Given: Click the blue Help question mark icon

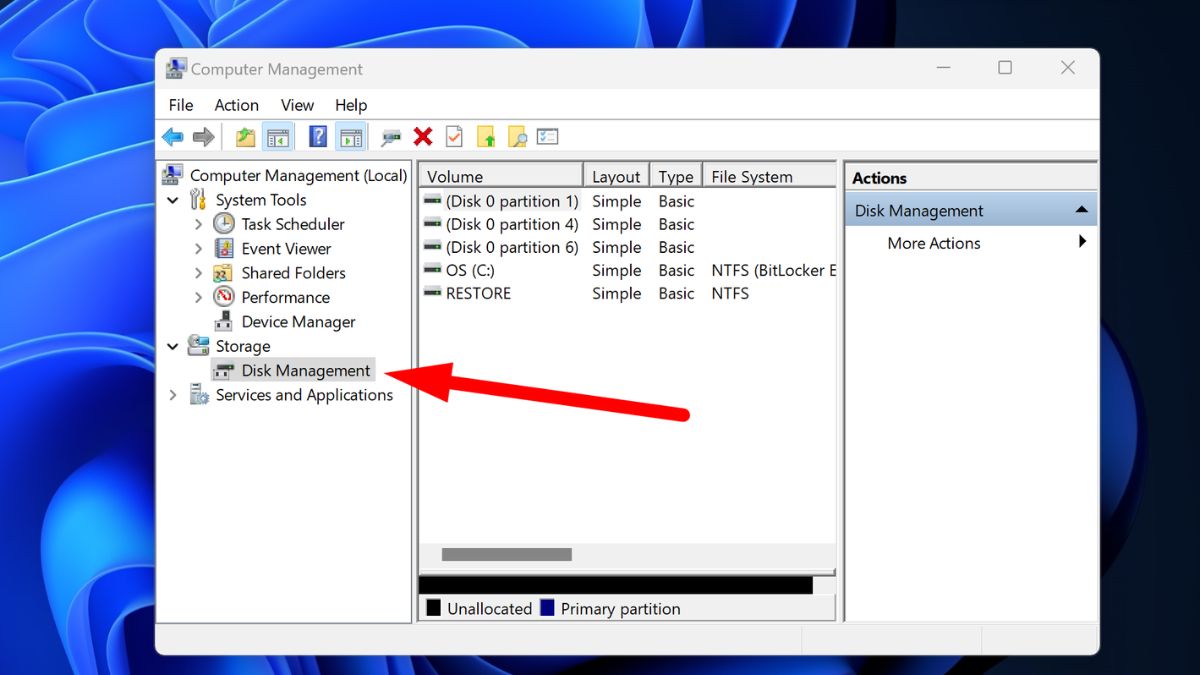Looking at the screenshot, I should pos(318,137).
